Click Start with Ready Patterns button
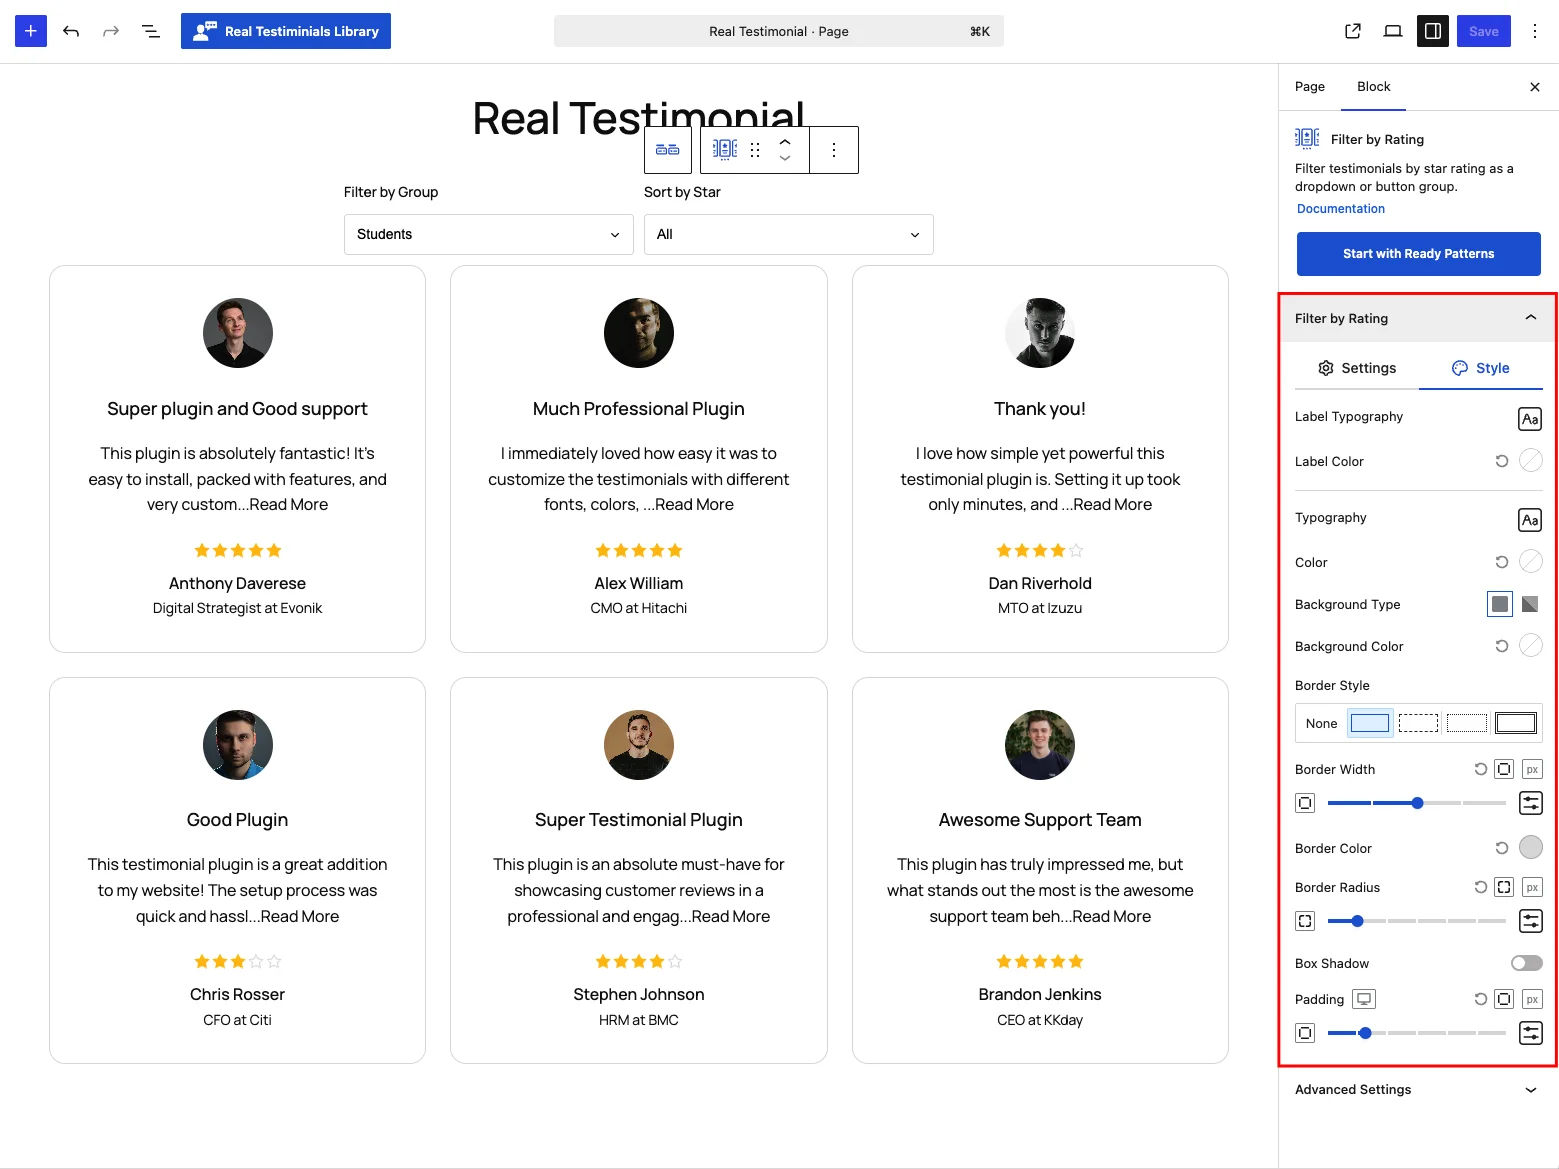Screen dimensions: 1559x1169 point(1419,254)
